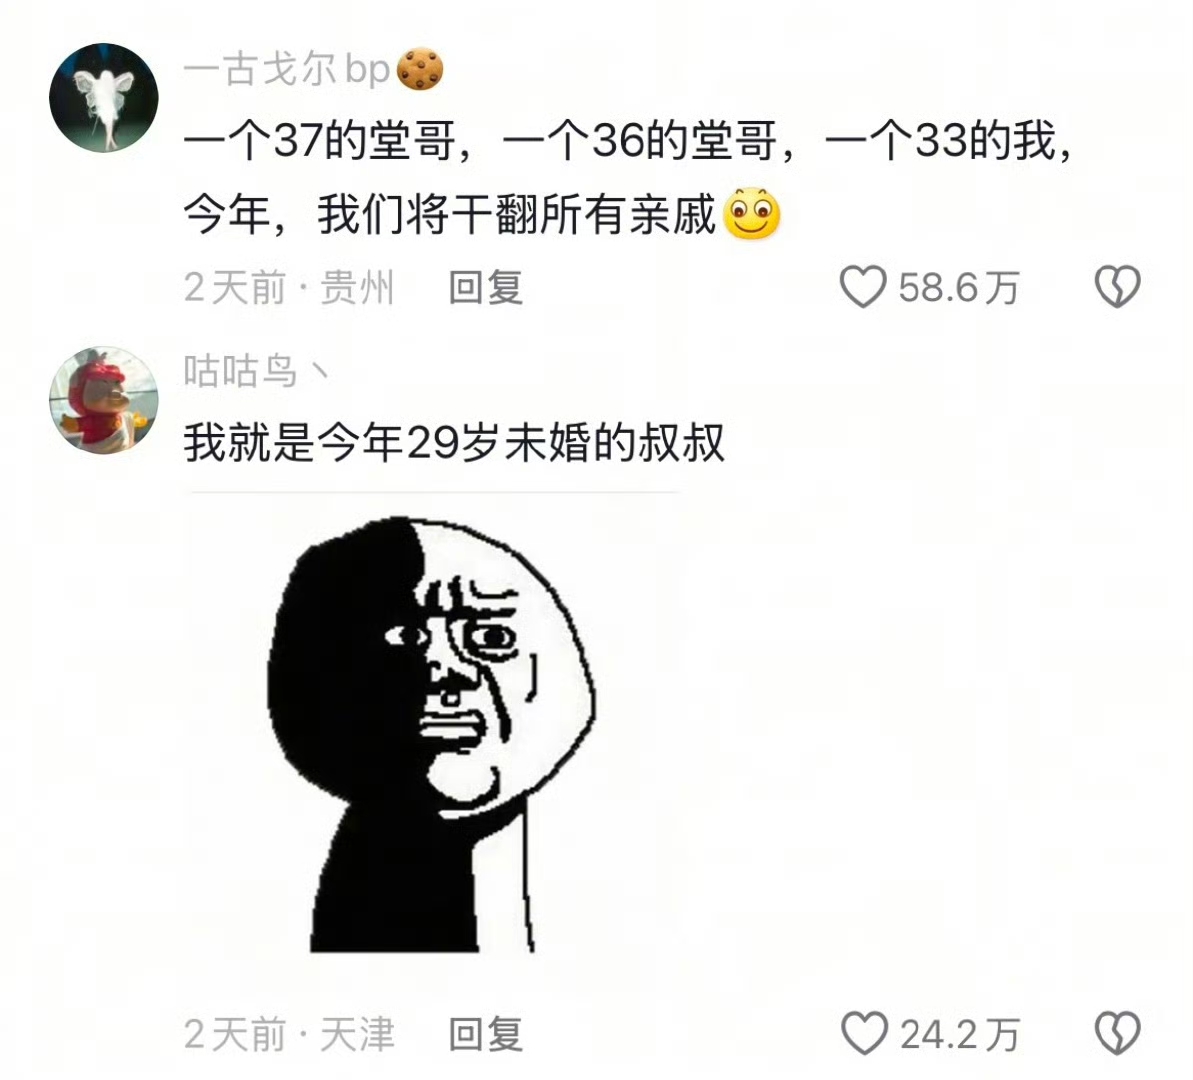Reply to the 天津 comment via 回复
This screenshot has height=1080, width=1193.
tap(485, 1034)
